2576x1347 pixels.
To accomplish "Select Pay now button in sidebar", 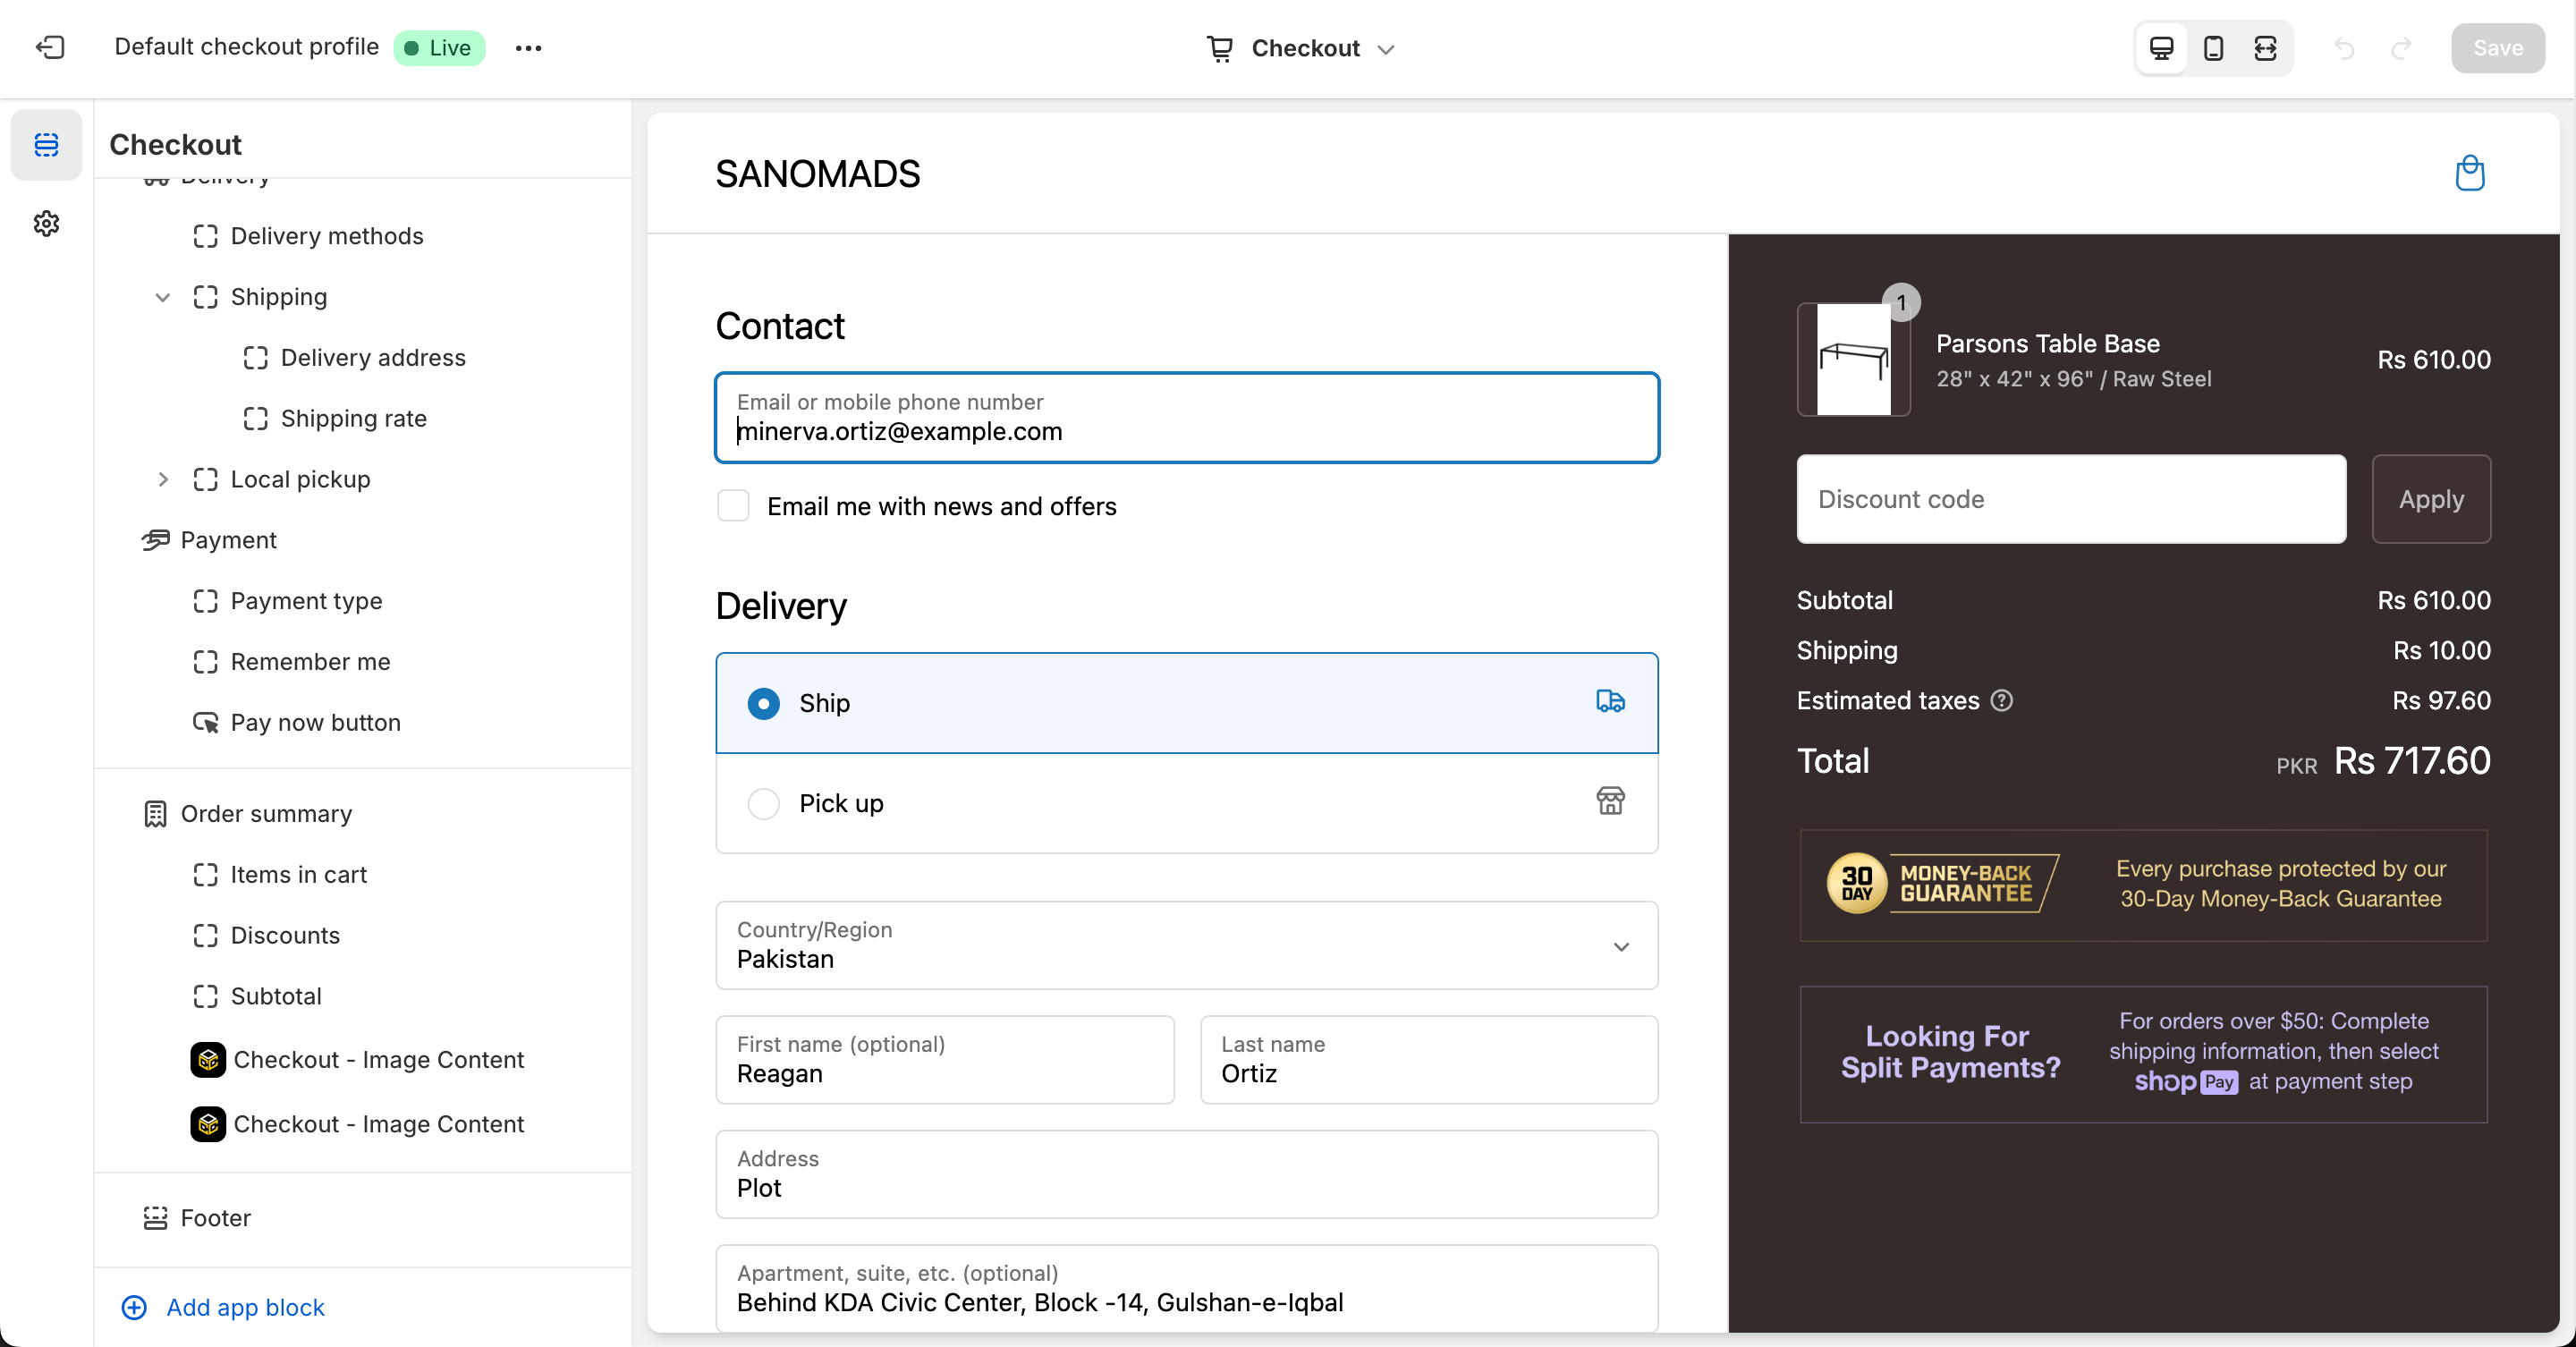I will coord(315,722).
